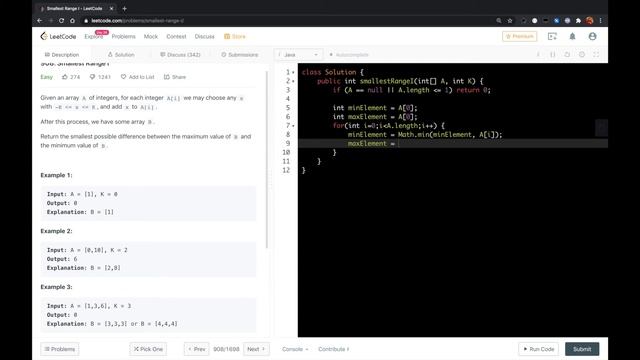Dislike the problem with thumbs down
This screenshot has height=360, width=640.
[x=100, y=77]
